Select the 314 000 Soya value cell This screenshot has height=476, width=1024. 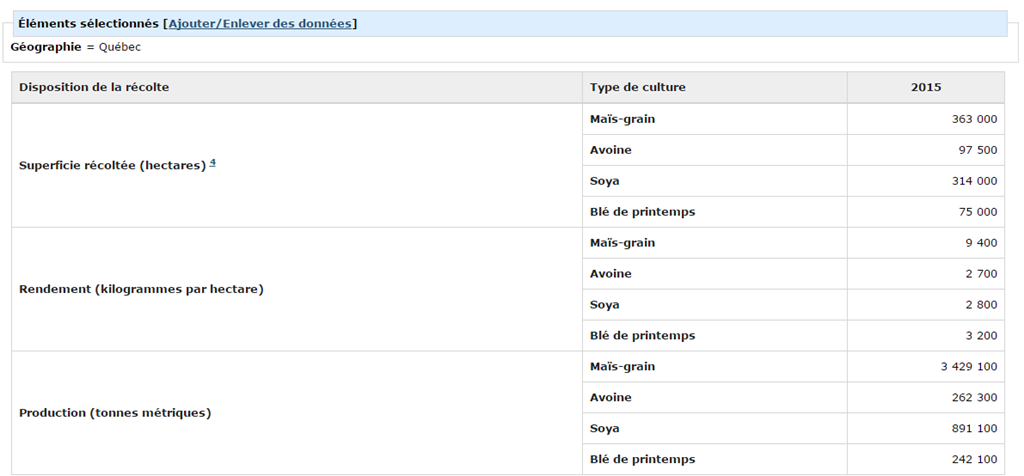point(974,181)
